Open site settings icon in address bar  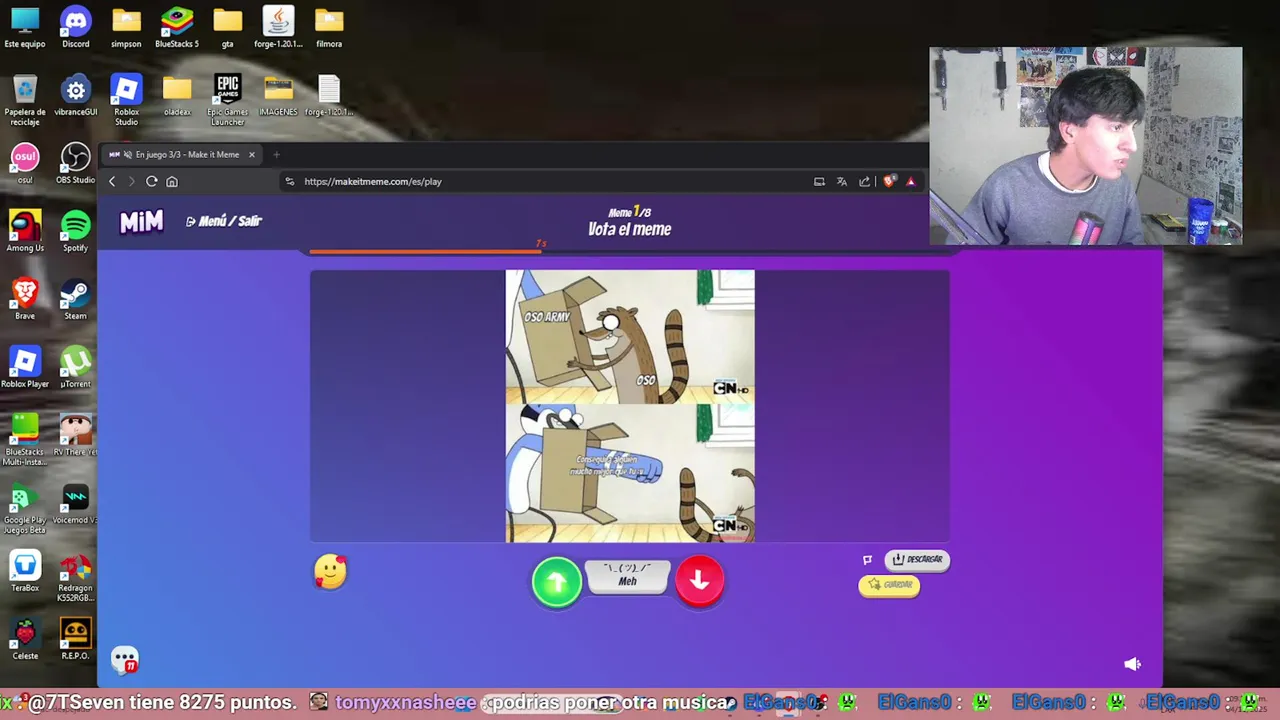pos(290,182)
